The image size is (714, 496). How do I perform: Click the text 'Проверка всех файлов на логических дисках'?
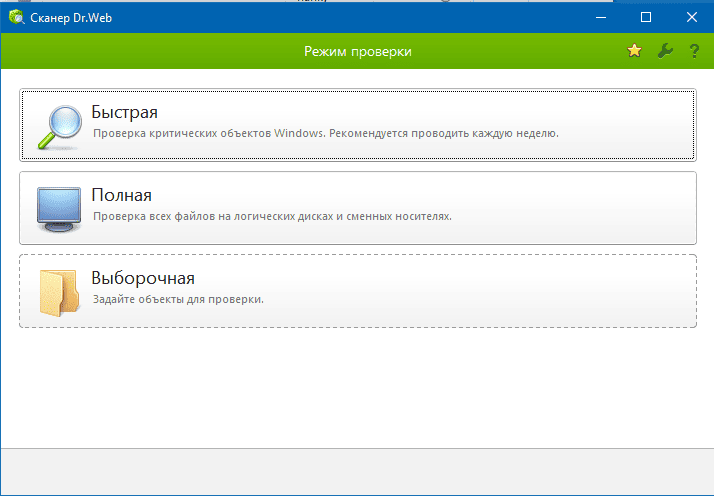click(x=214, y=216)
